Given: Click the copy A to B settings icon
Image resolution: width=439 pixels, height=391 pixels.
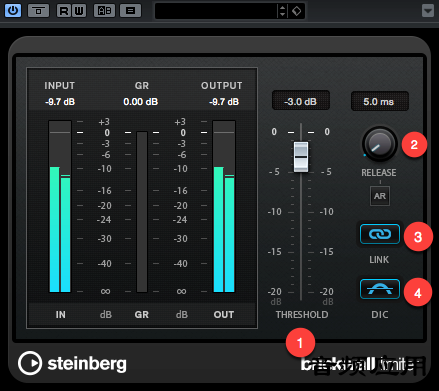Looking at the screenshot, I should [130, 11].
